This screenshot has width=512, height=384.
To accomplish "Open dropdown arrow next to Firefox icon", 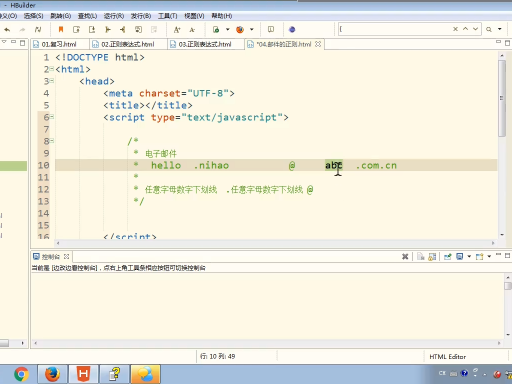I will coord(252,29).
